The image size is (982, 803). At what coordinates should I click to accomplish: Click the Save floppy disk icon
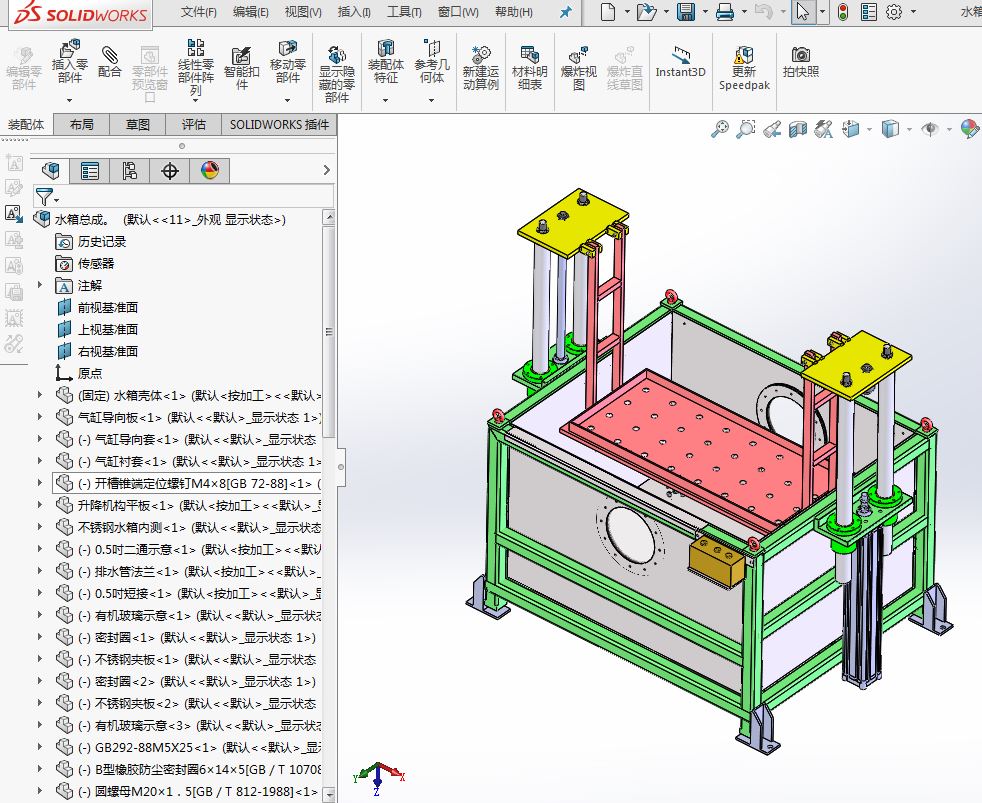tap(686, 11)
